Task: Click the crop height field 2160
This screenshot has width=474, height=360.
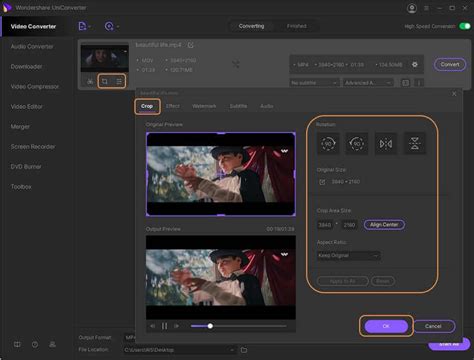Action: tap(349, 225)
